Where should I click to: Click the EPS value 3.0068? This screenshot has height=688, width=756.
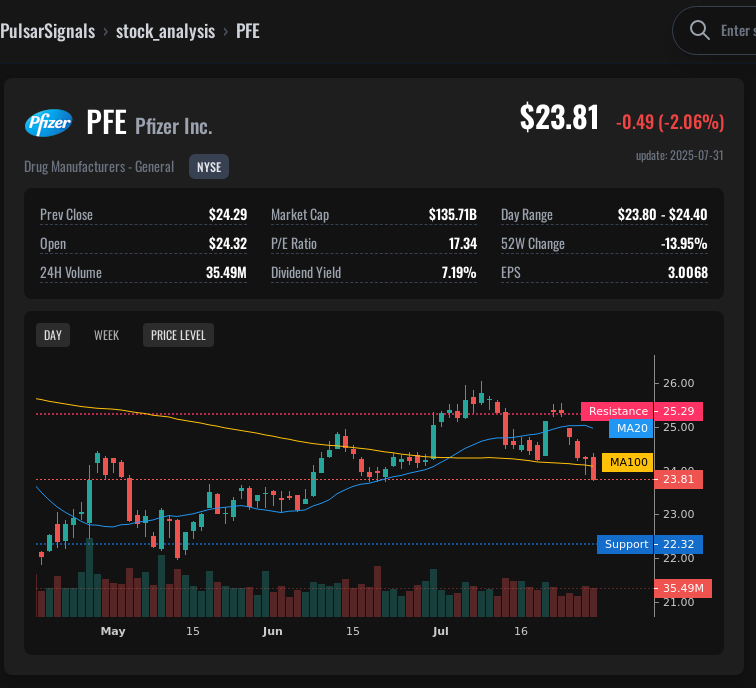(x=688, y=272)
